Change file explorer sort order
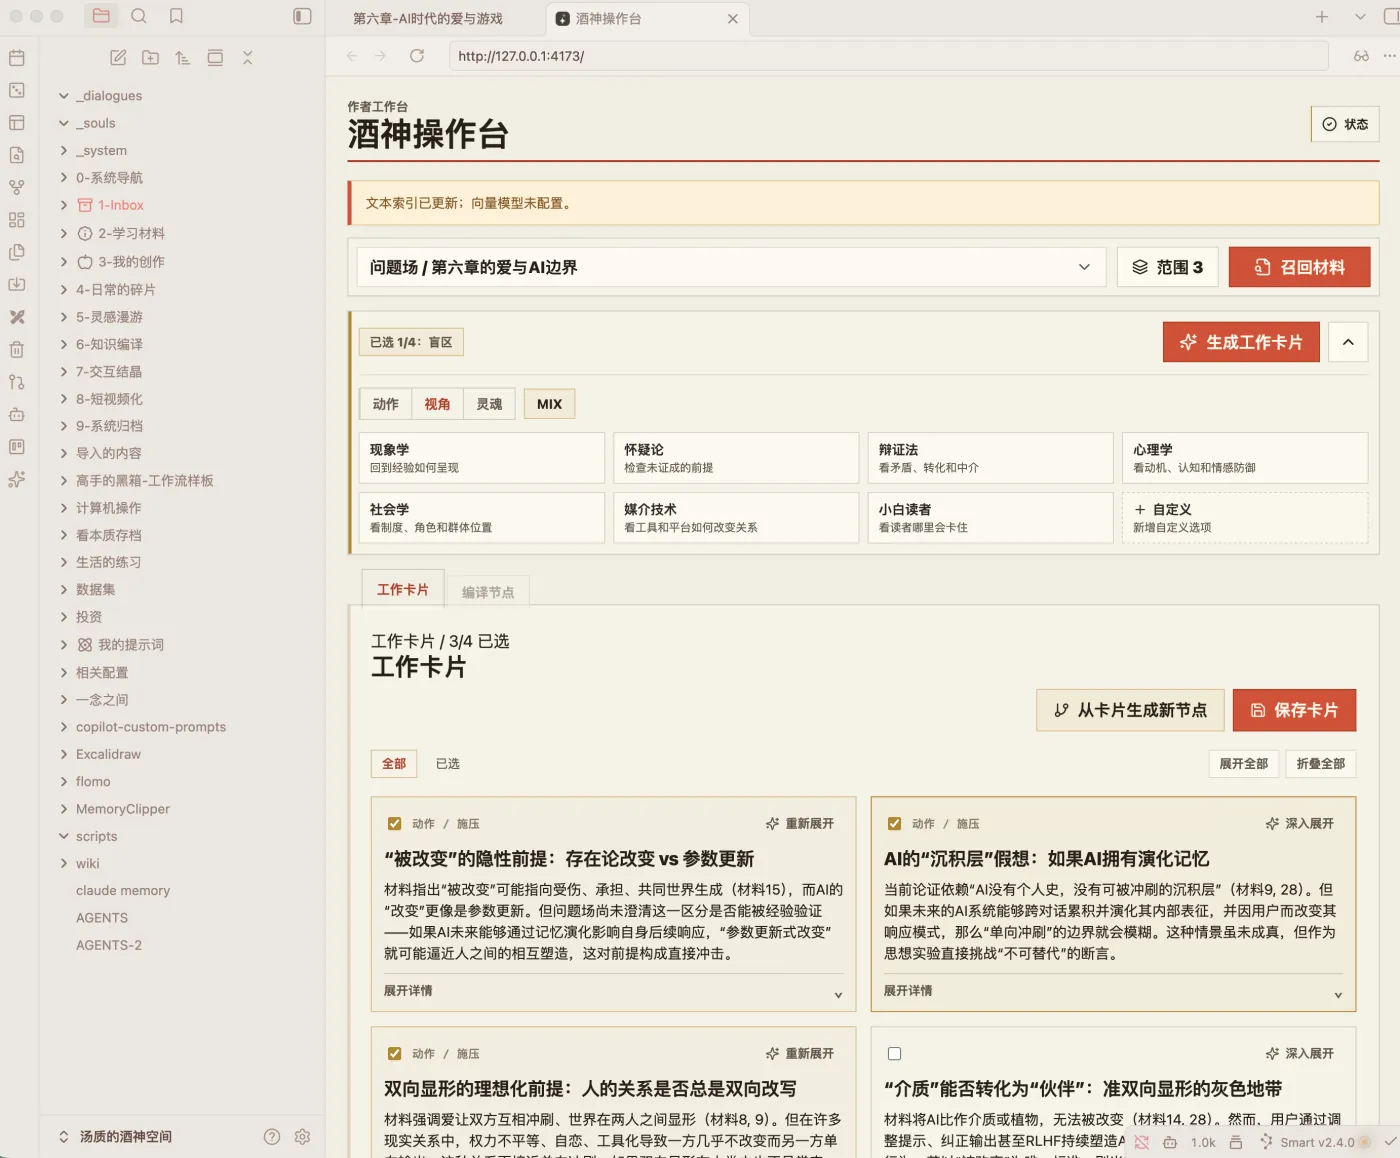The height and width of the screenshot is (1158, 1400). (182, 58)
